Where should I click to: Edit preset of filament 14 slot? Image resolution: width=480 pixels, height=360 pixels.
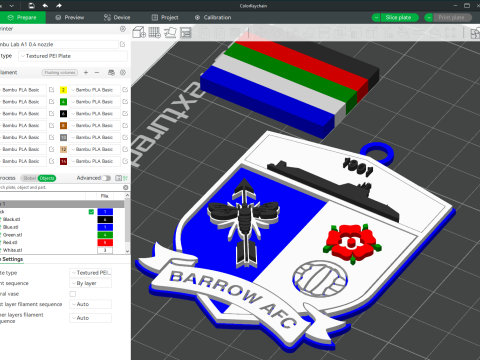(125, 161)
